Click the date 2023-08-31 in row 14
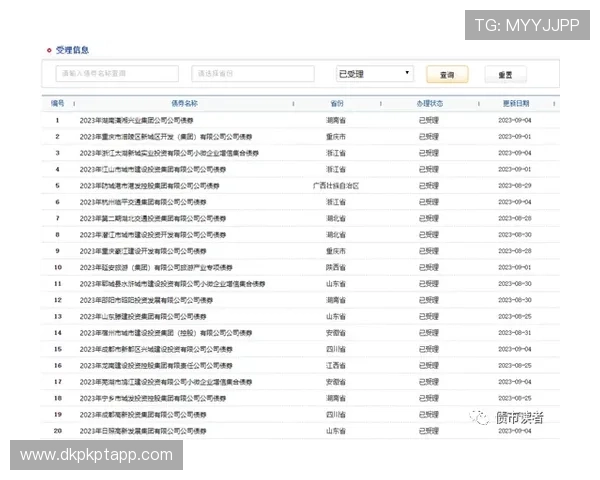Screen dimensions: 600x480 [515, 333]
